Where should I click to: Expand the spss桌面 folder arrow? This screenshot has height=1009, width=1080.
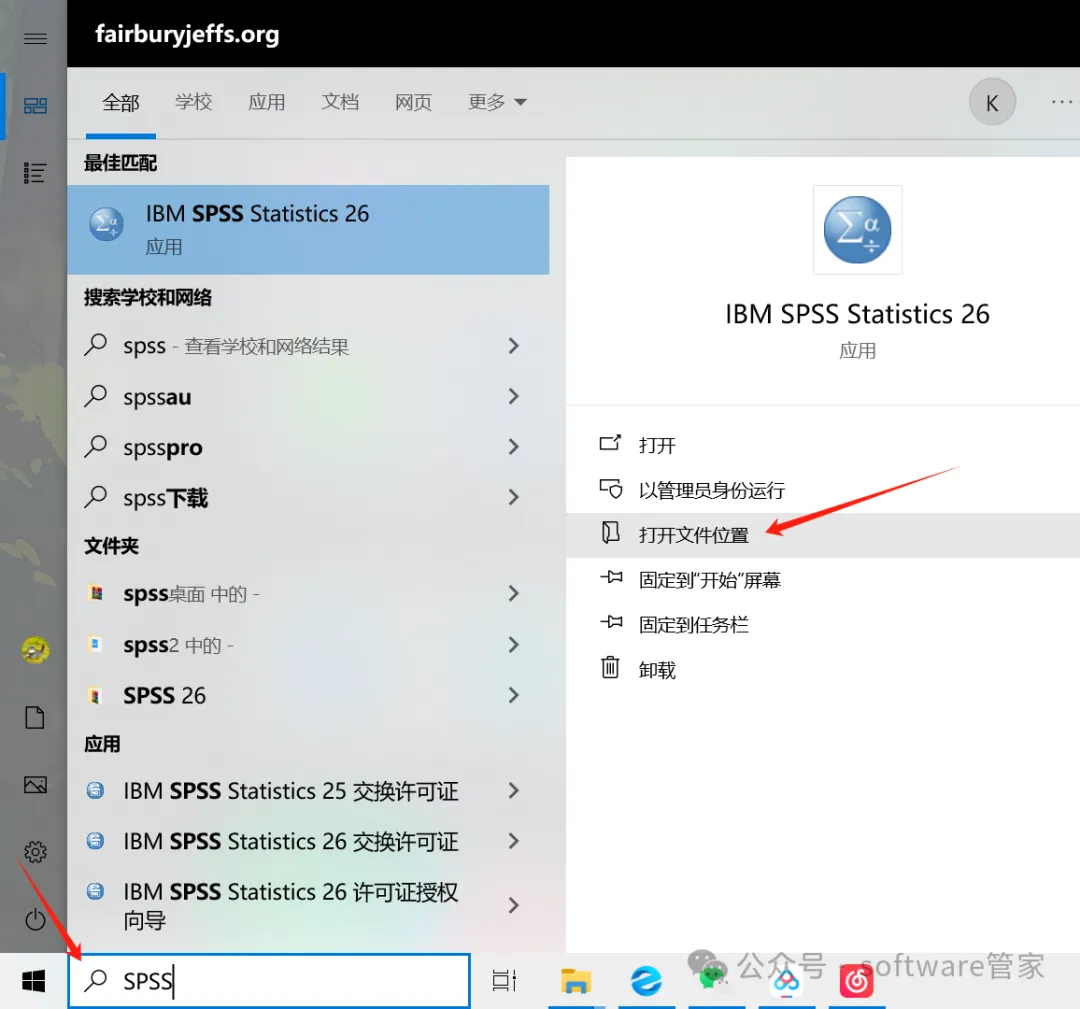pos(513,594)
